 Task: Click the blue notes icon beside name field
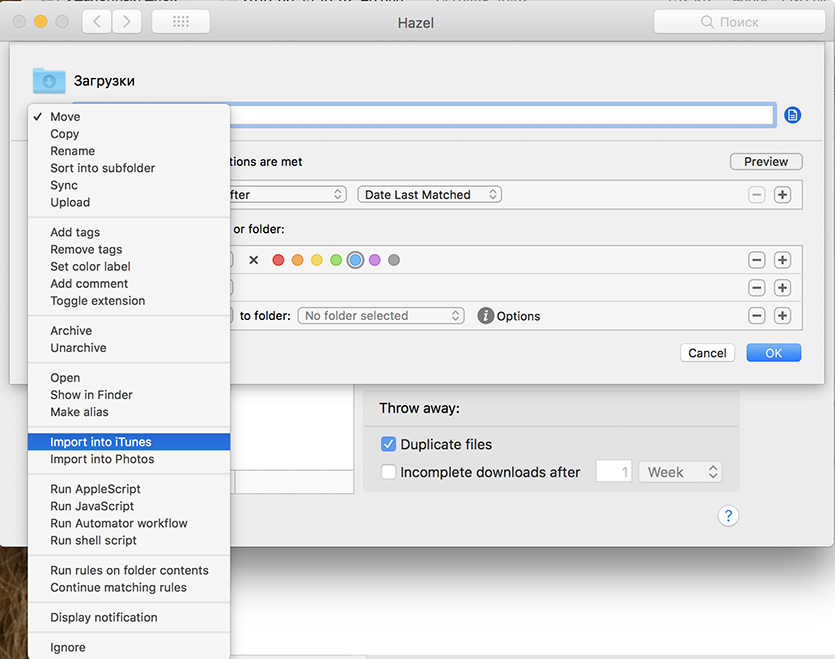coord(792,115)
